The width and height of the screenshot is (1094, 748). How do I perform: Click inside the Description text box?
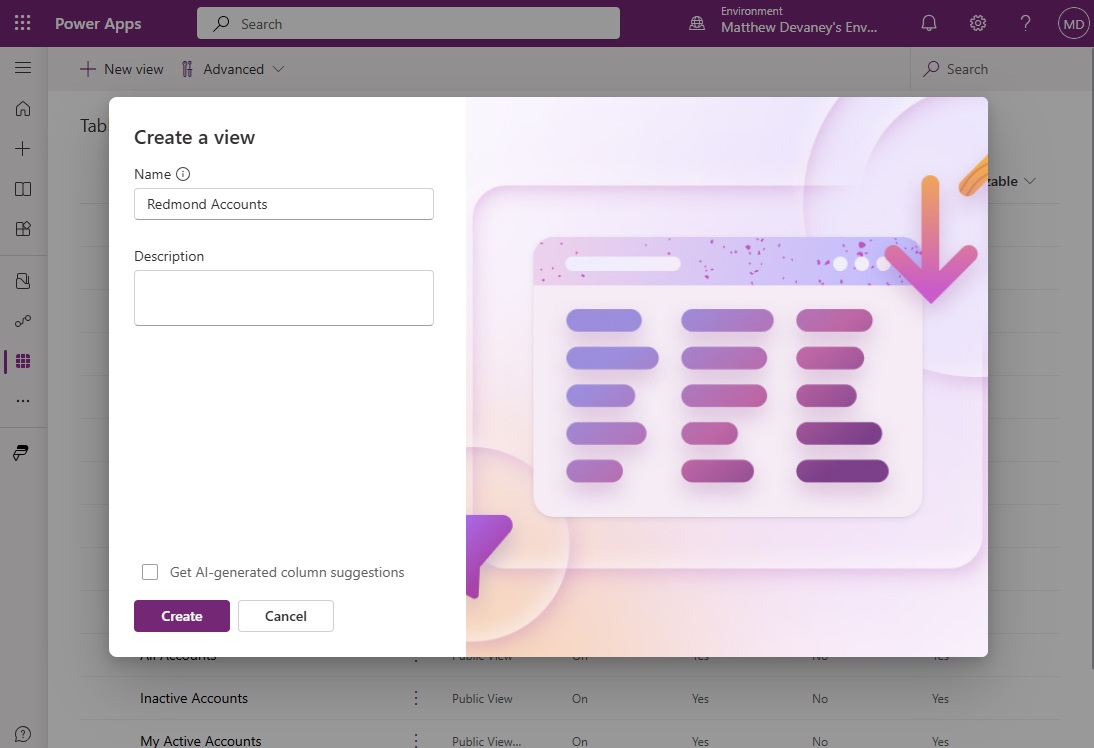point(283,297)
